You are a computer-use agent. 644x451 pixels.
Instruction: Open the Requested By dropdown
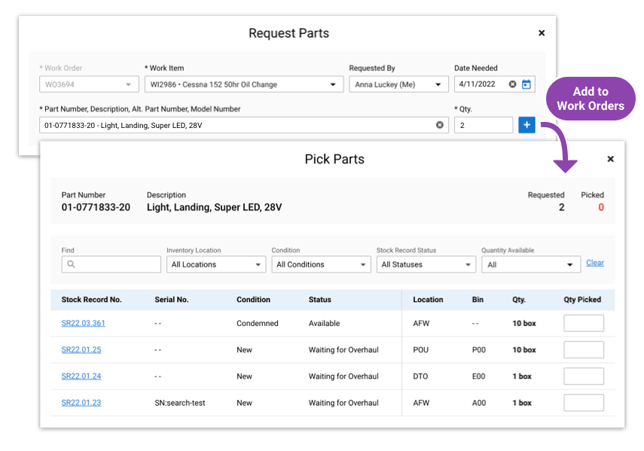point(398,84)
